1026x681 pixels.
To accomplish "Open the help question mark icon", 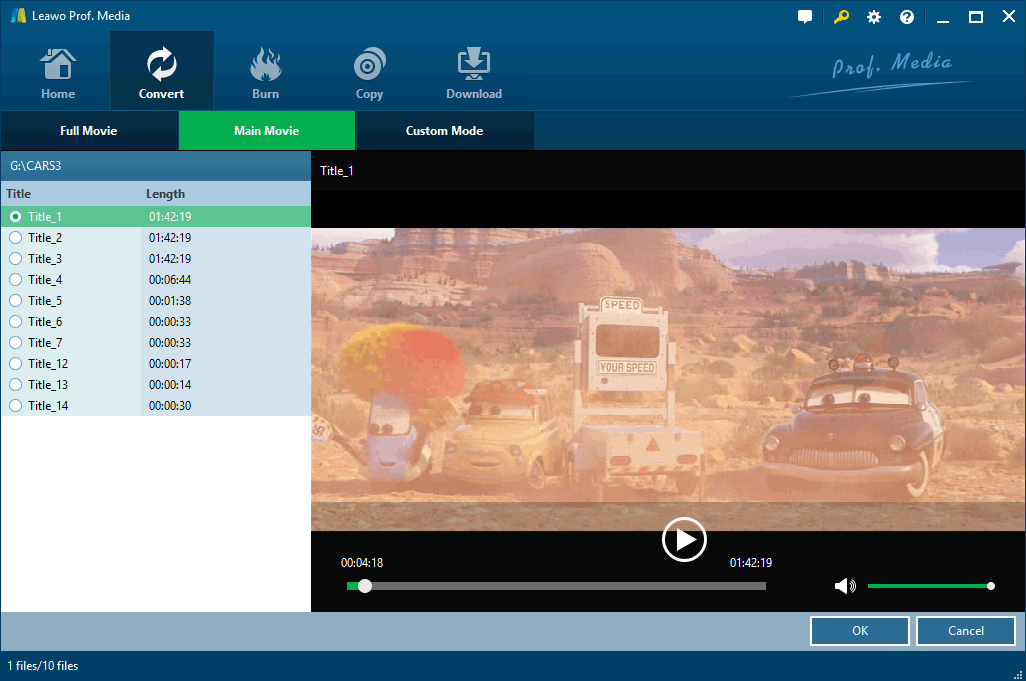I will click(906, 17).
